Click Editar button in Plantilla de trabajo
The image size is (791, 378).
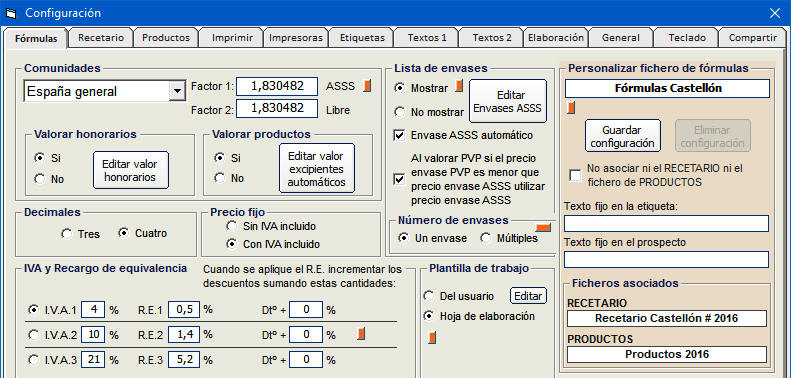528,296
